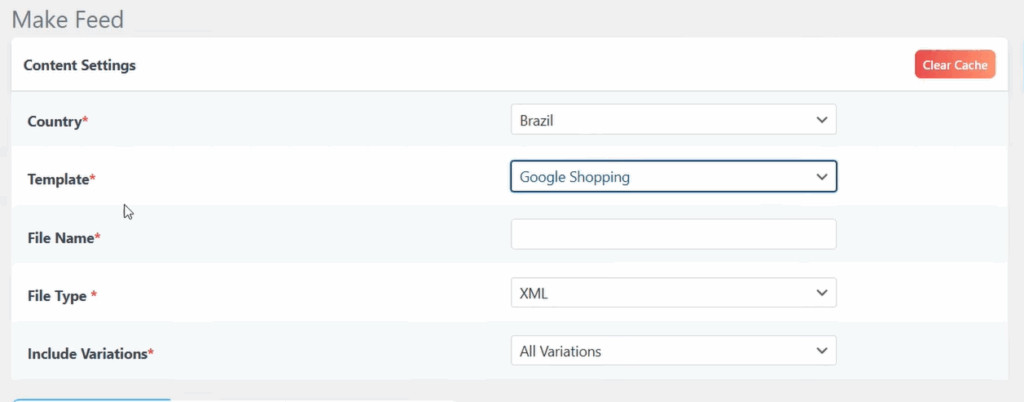Click the Template field label
Screen dimensions: 1024x402
pos(58,179)
